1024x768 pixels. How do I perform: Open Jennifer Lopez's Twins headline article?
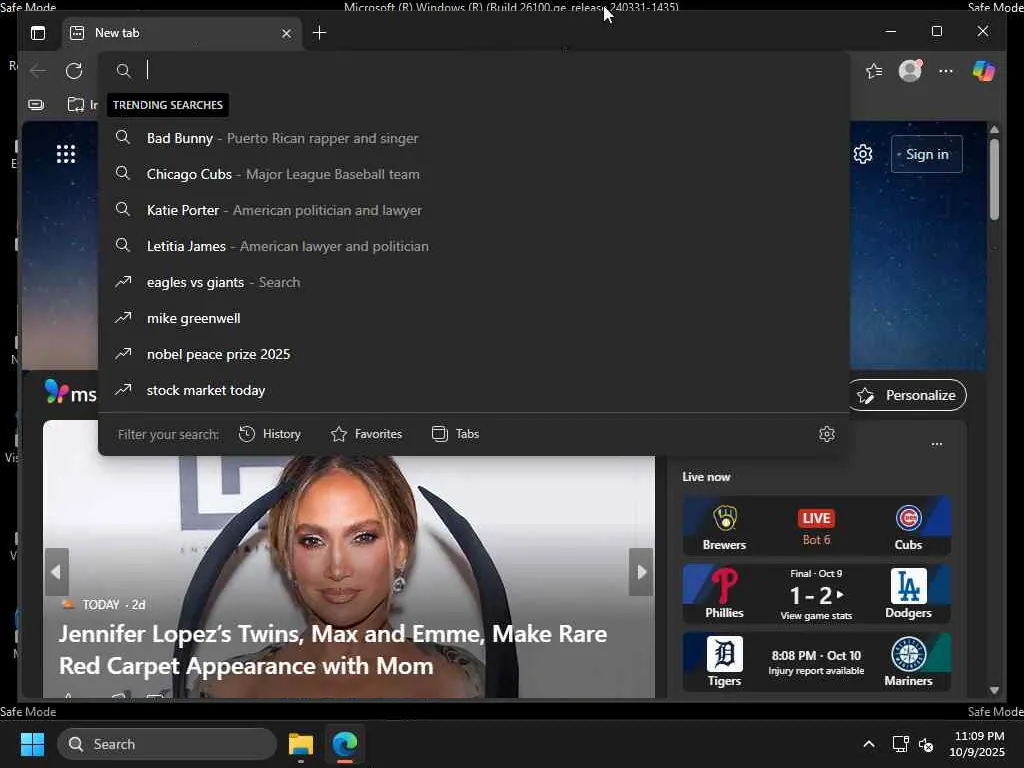coord(333,650)
